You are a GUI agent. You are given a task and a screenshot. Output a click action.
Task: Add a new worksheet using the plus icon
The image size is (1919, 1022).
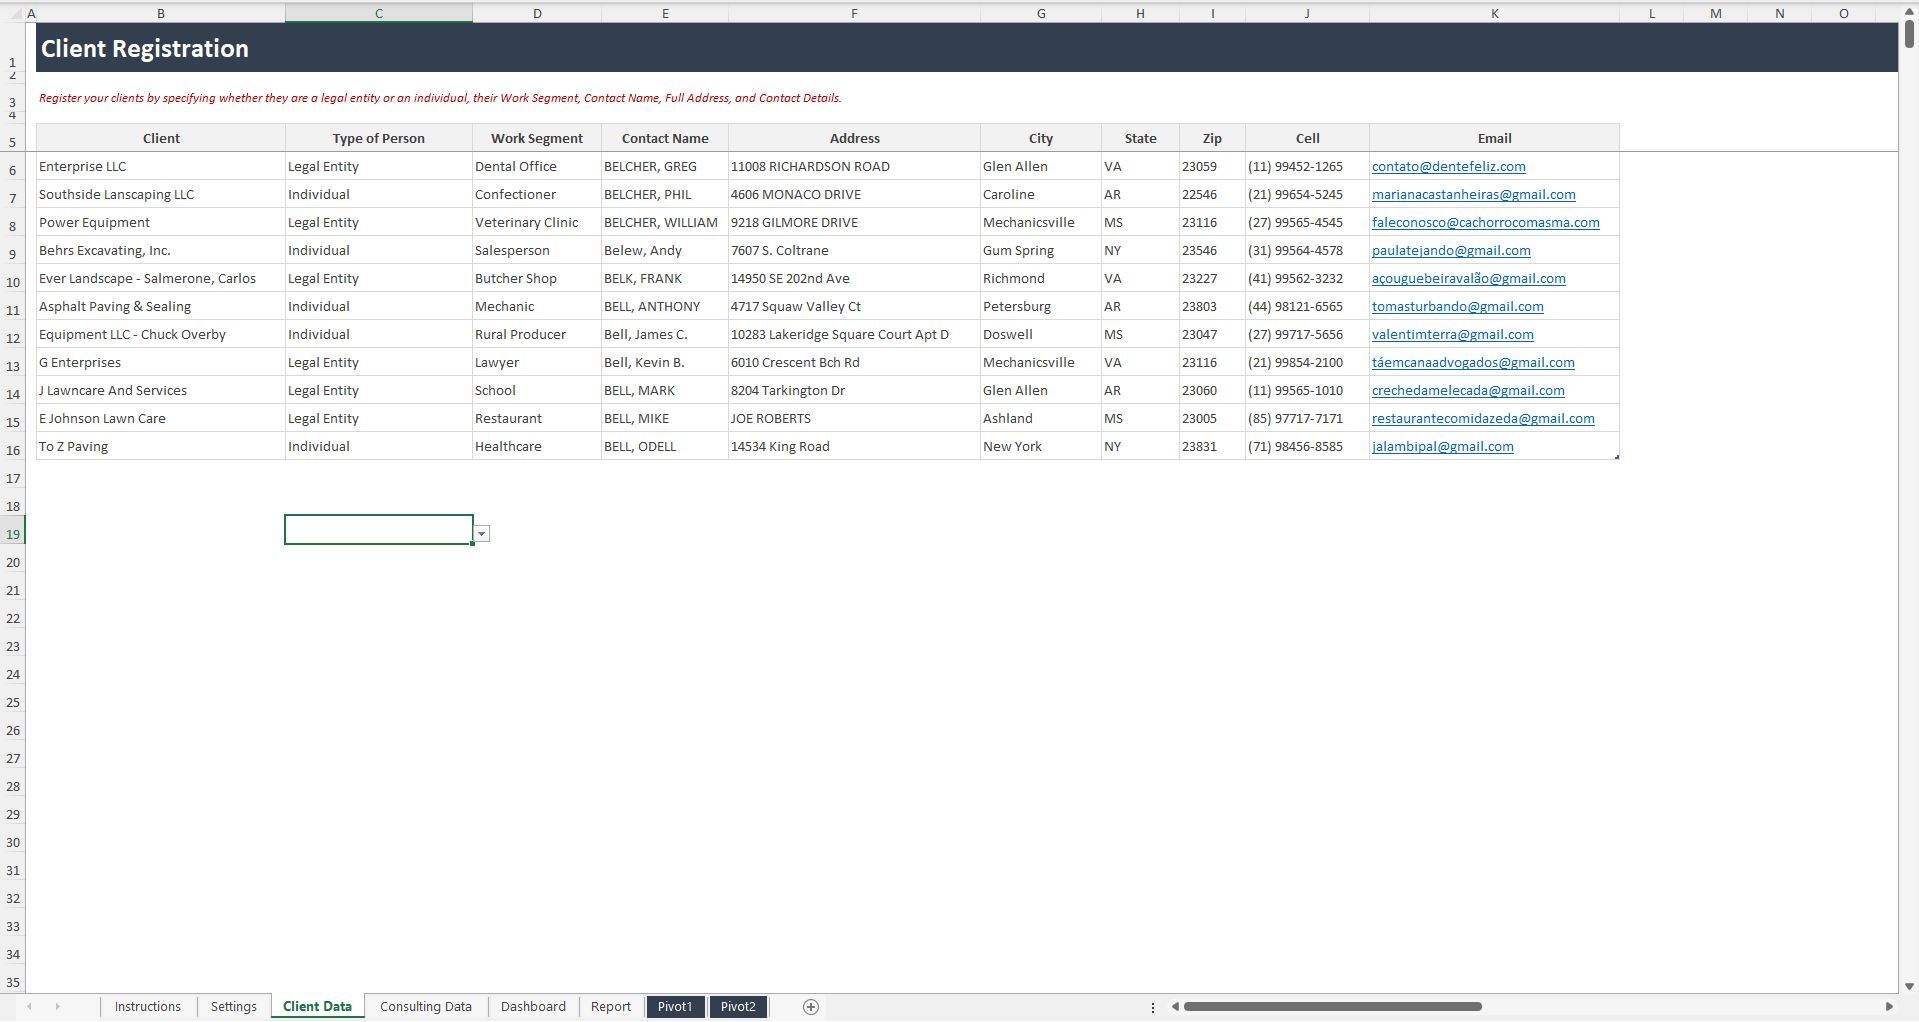(x=810, y=1007)
